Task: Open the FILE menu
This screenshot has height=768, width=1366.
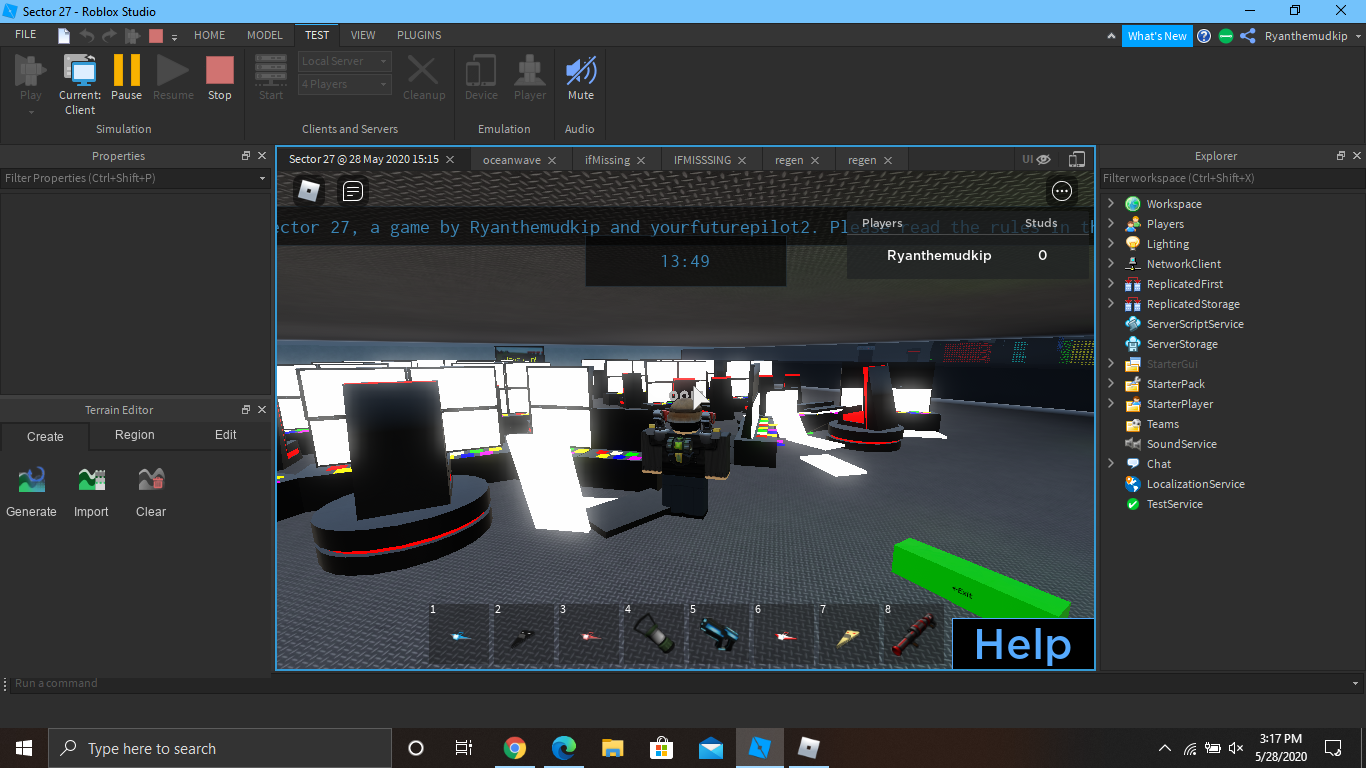Action: point(26,35)
